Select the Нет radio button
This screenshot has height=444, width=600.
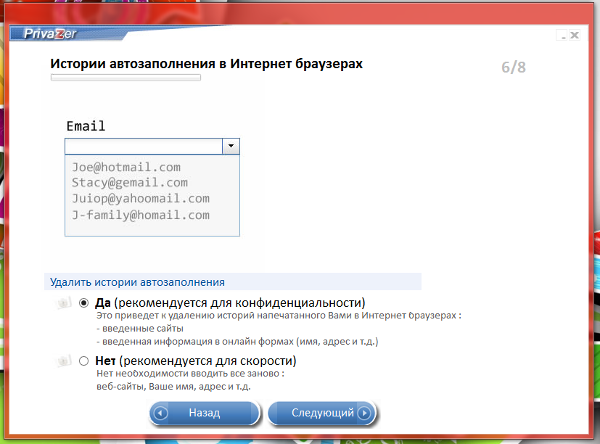pos(84,361)
